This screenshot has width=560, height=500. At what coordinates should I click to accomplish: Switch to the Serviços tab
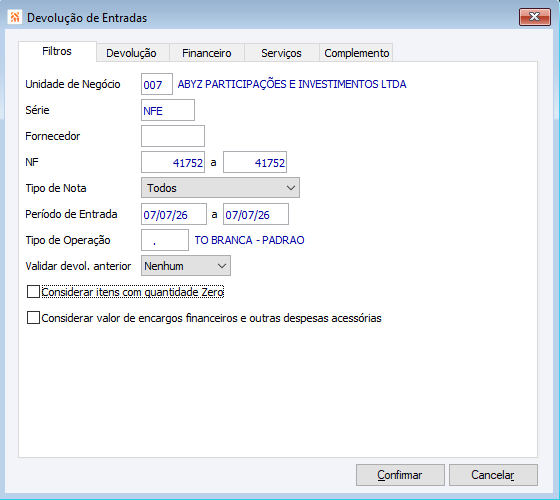(281, 53)
